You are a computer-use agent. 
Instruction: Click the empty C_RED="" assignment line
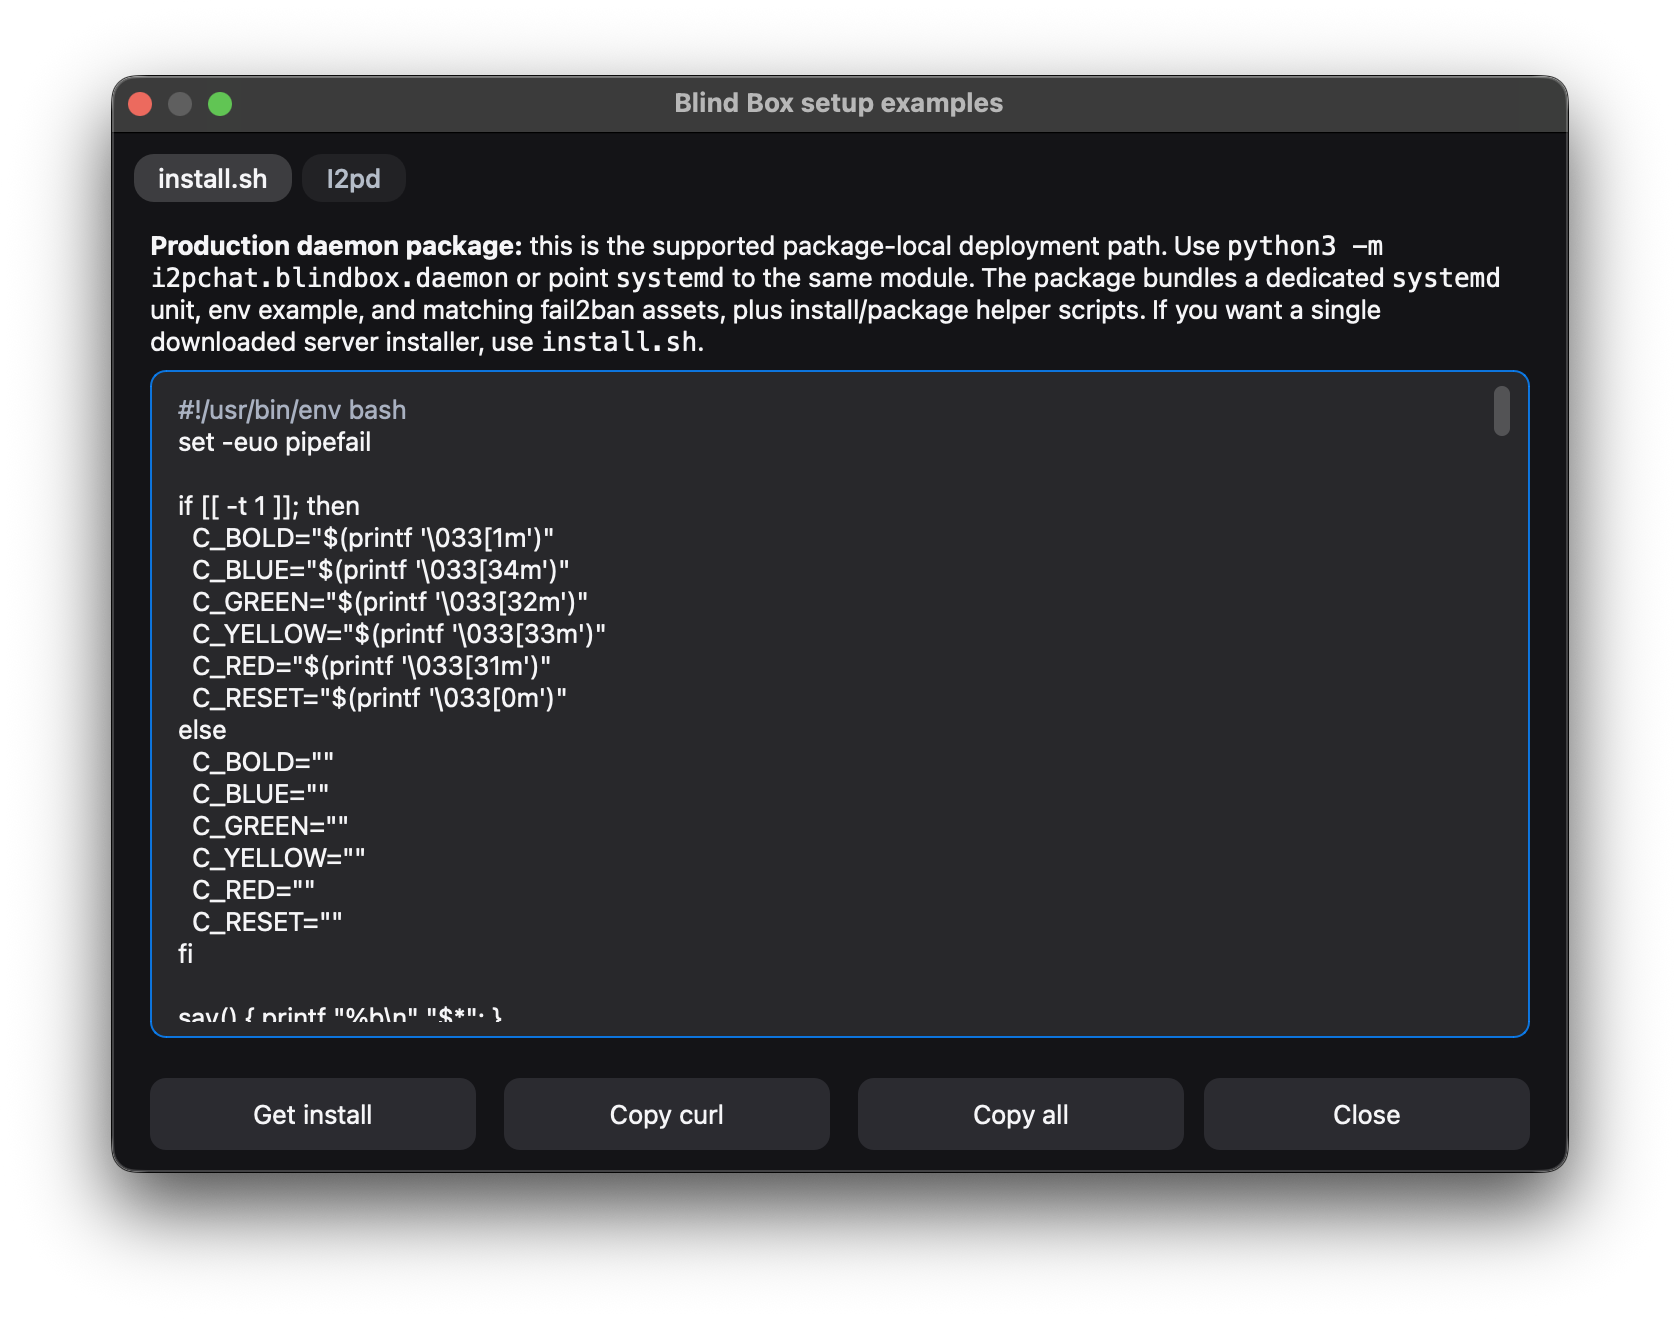[254, 890]
